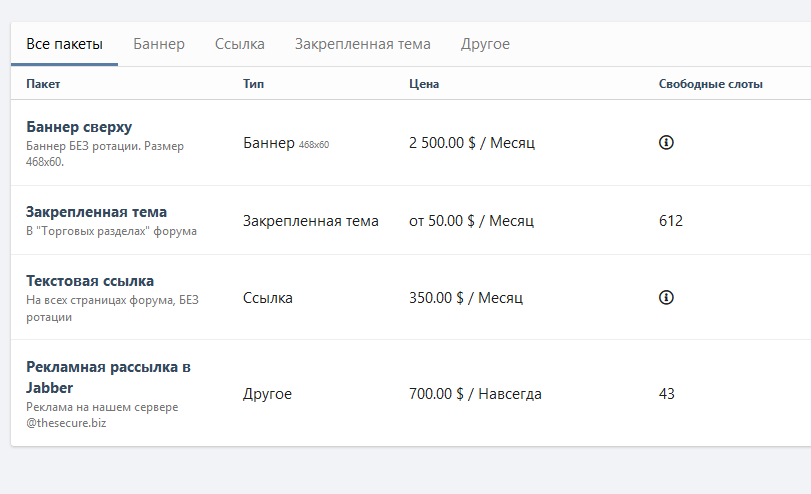Viewport: 811px width, 494px height.
Task: Click the от 50.00 $ / Месяц price
Action: tap(472, 220)
